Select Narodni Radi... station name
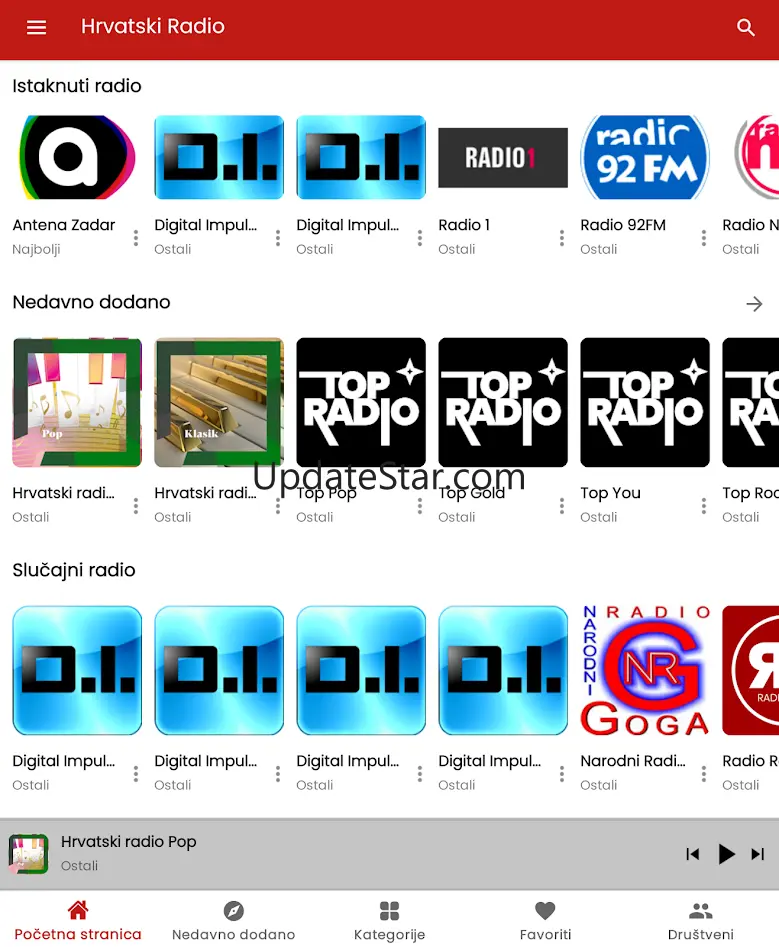Viewport: 779px width, 947px height. point(633,761)
